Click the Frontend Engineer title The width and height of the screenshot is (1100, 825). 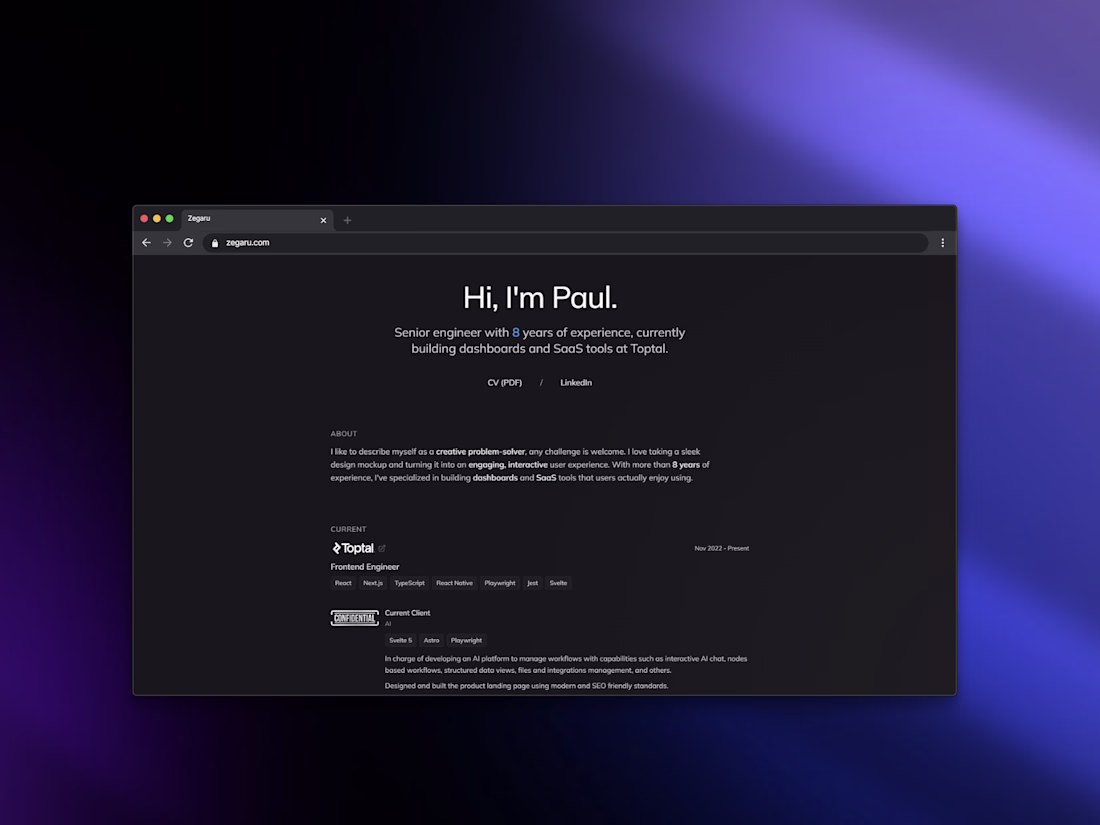[x=365, y=567]
